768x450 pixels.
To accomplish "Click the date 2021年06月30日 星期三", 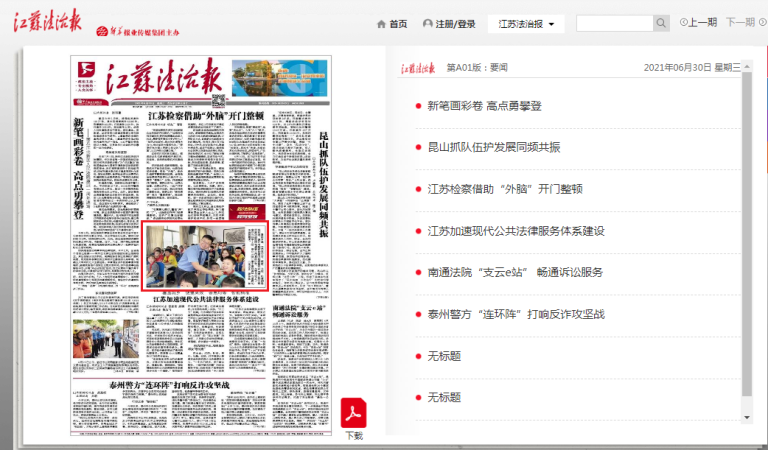I will pyautogui.click(x=692, y=68).
